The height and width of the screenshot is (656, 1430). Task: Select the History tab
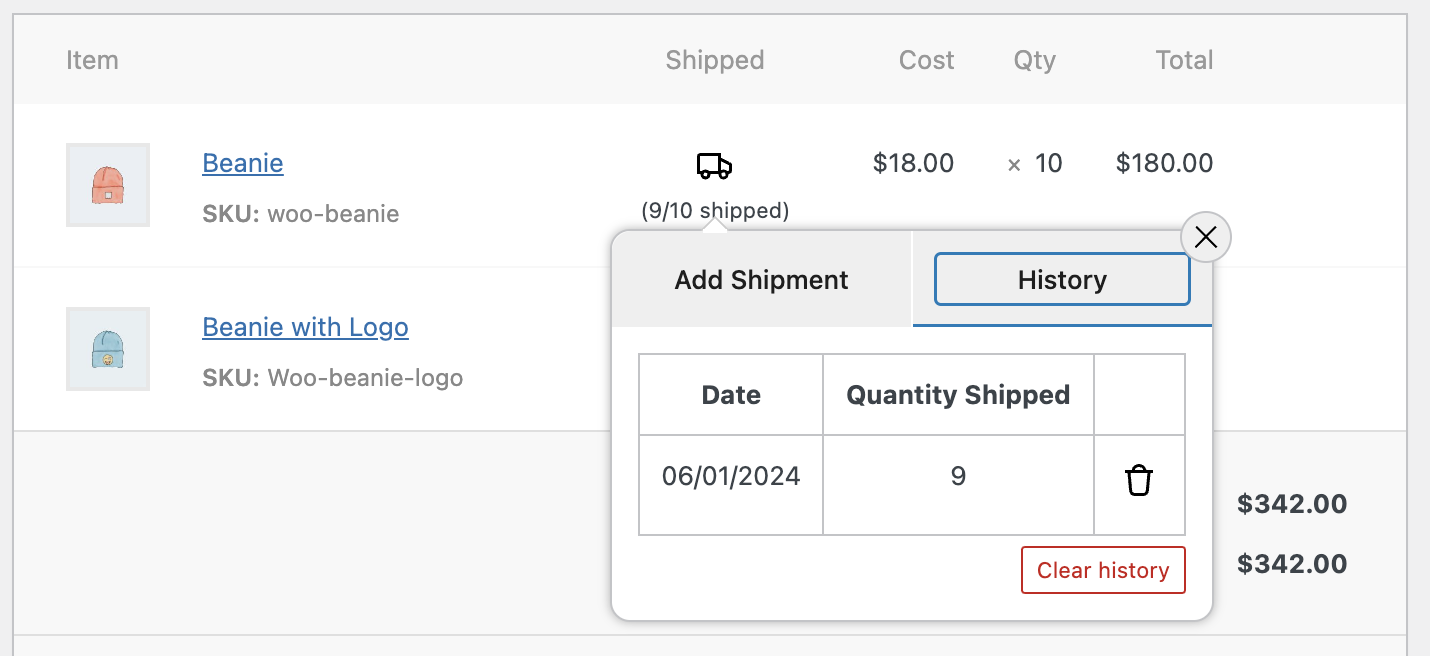(1062, 280)
